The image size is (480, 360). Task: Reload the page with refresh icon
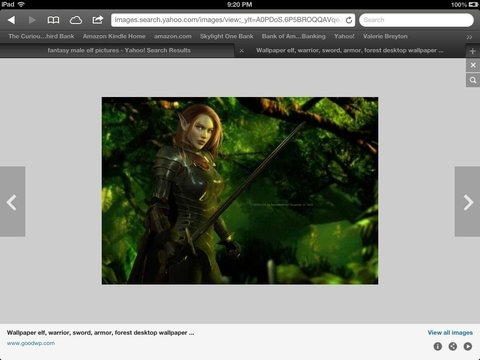[x=349, y=20]
